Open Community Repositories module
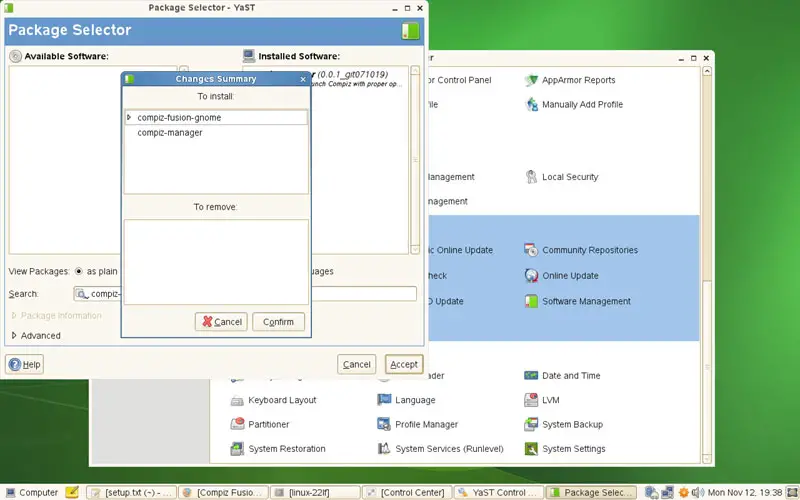Image resolution: width=800 pixels, height=500 pixels. [x=581, y=250]
